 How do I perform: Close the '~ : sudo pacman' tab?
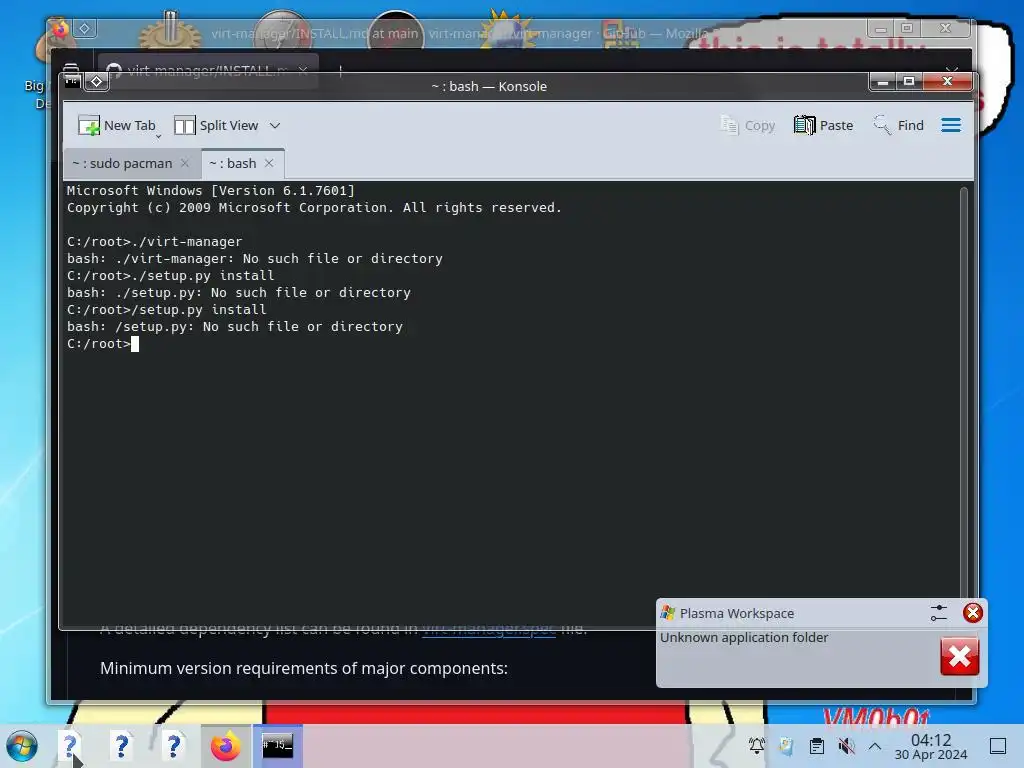pos(185,163)
